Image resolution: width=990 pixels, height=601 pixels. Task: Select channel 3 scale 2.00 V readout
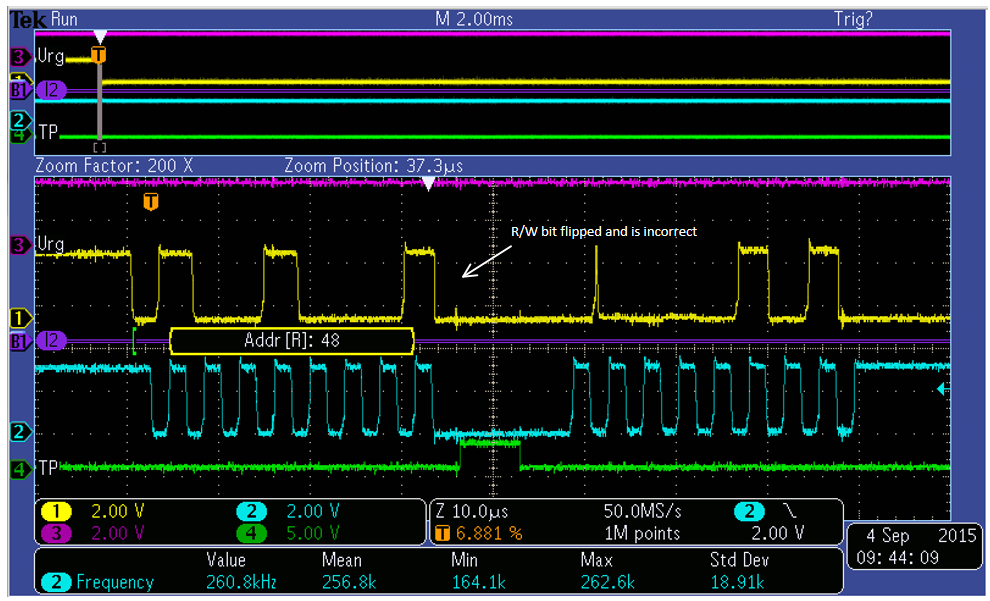[117, 533]
